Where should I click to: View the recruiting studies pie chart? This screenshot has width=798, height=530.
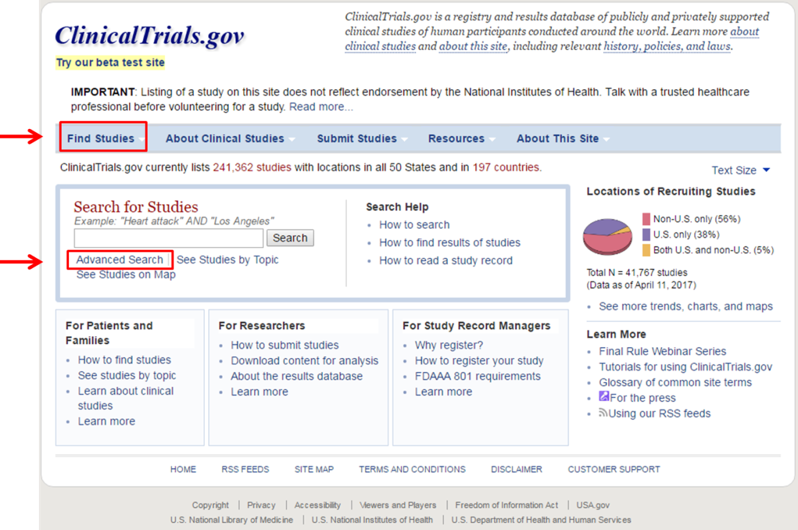[607, 236]
